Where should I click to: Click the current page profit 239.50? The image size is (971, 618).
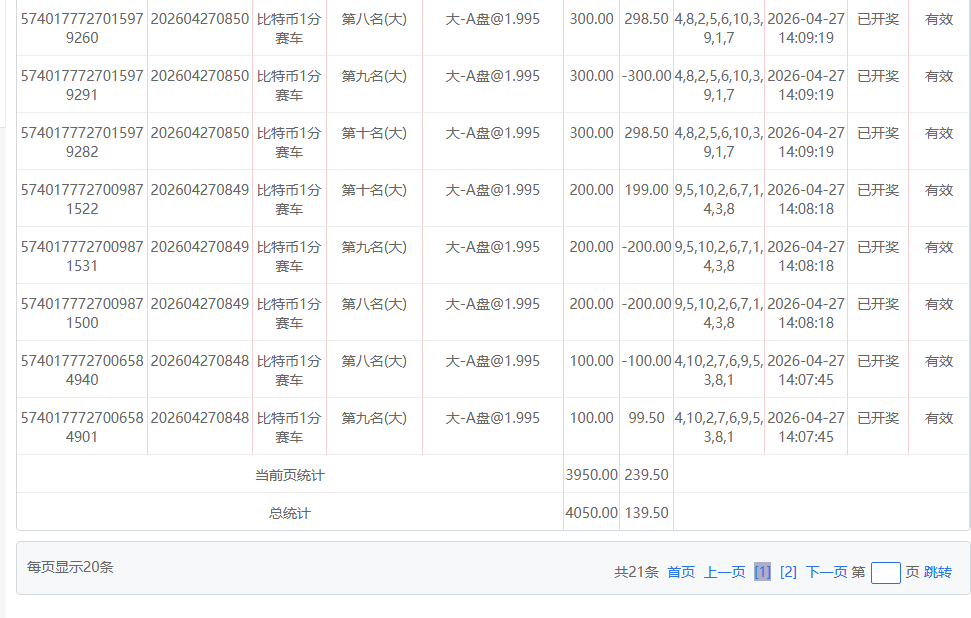(646, 475)
